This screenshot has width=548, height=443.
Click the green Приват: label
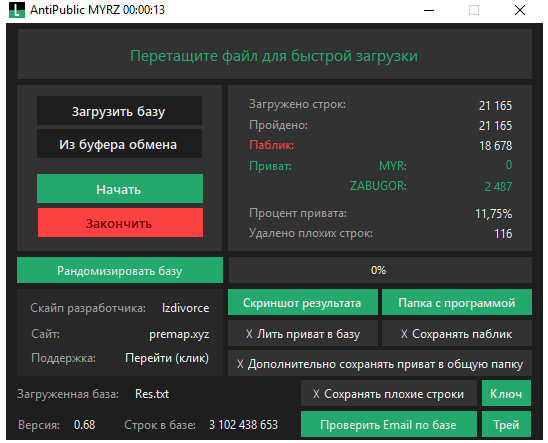pos(271,166)
